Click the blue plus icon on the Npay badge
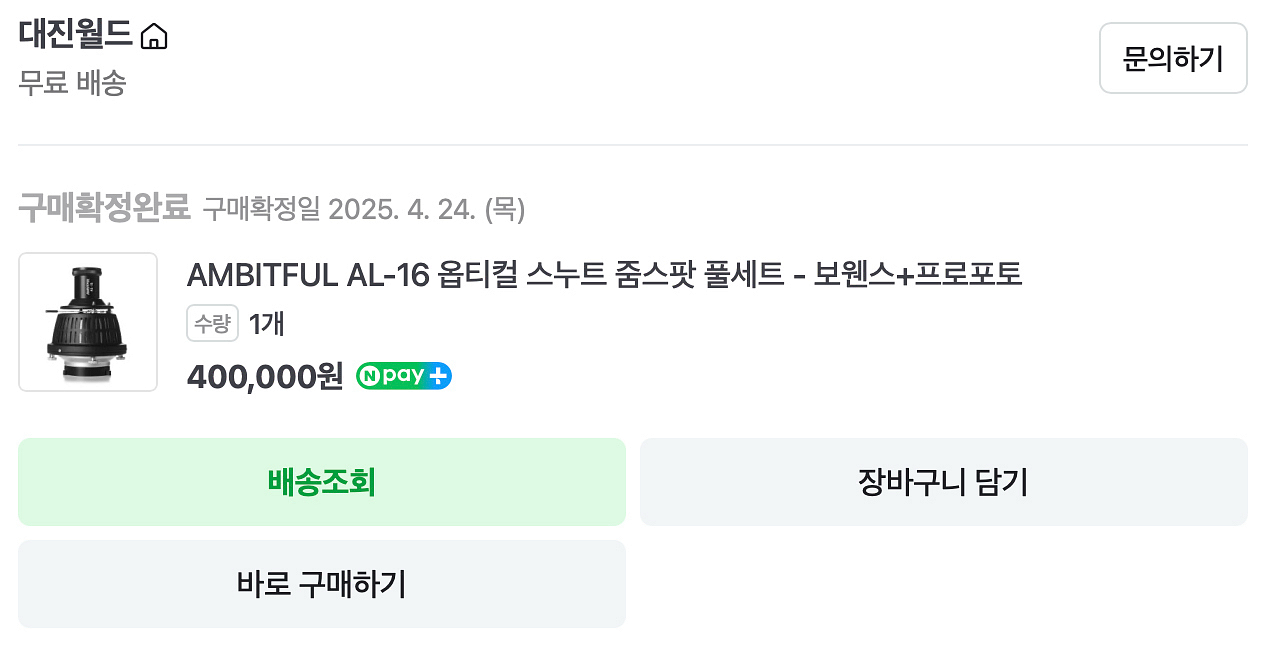Viewport: 1270px width, 656px height. pyautogui.click(x=439, y=377)
